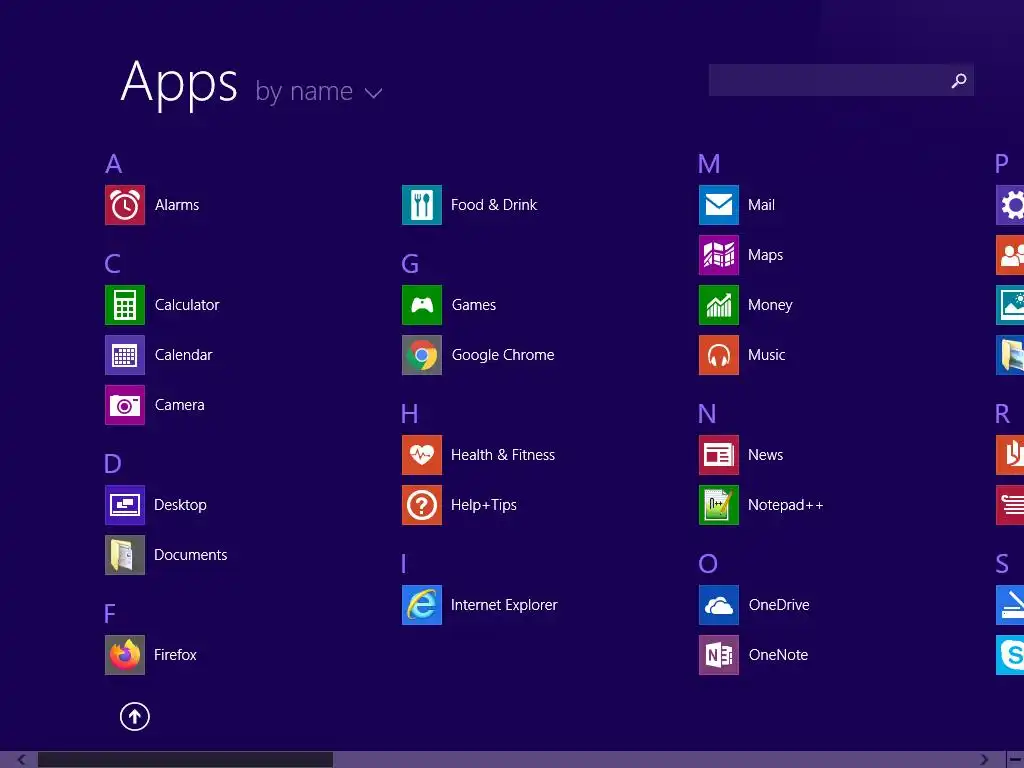Click the 'N' section header
The height and width of the screenshot is (768, 1024).
(707, 414)
